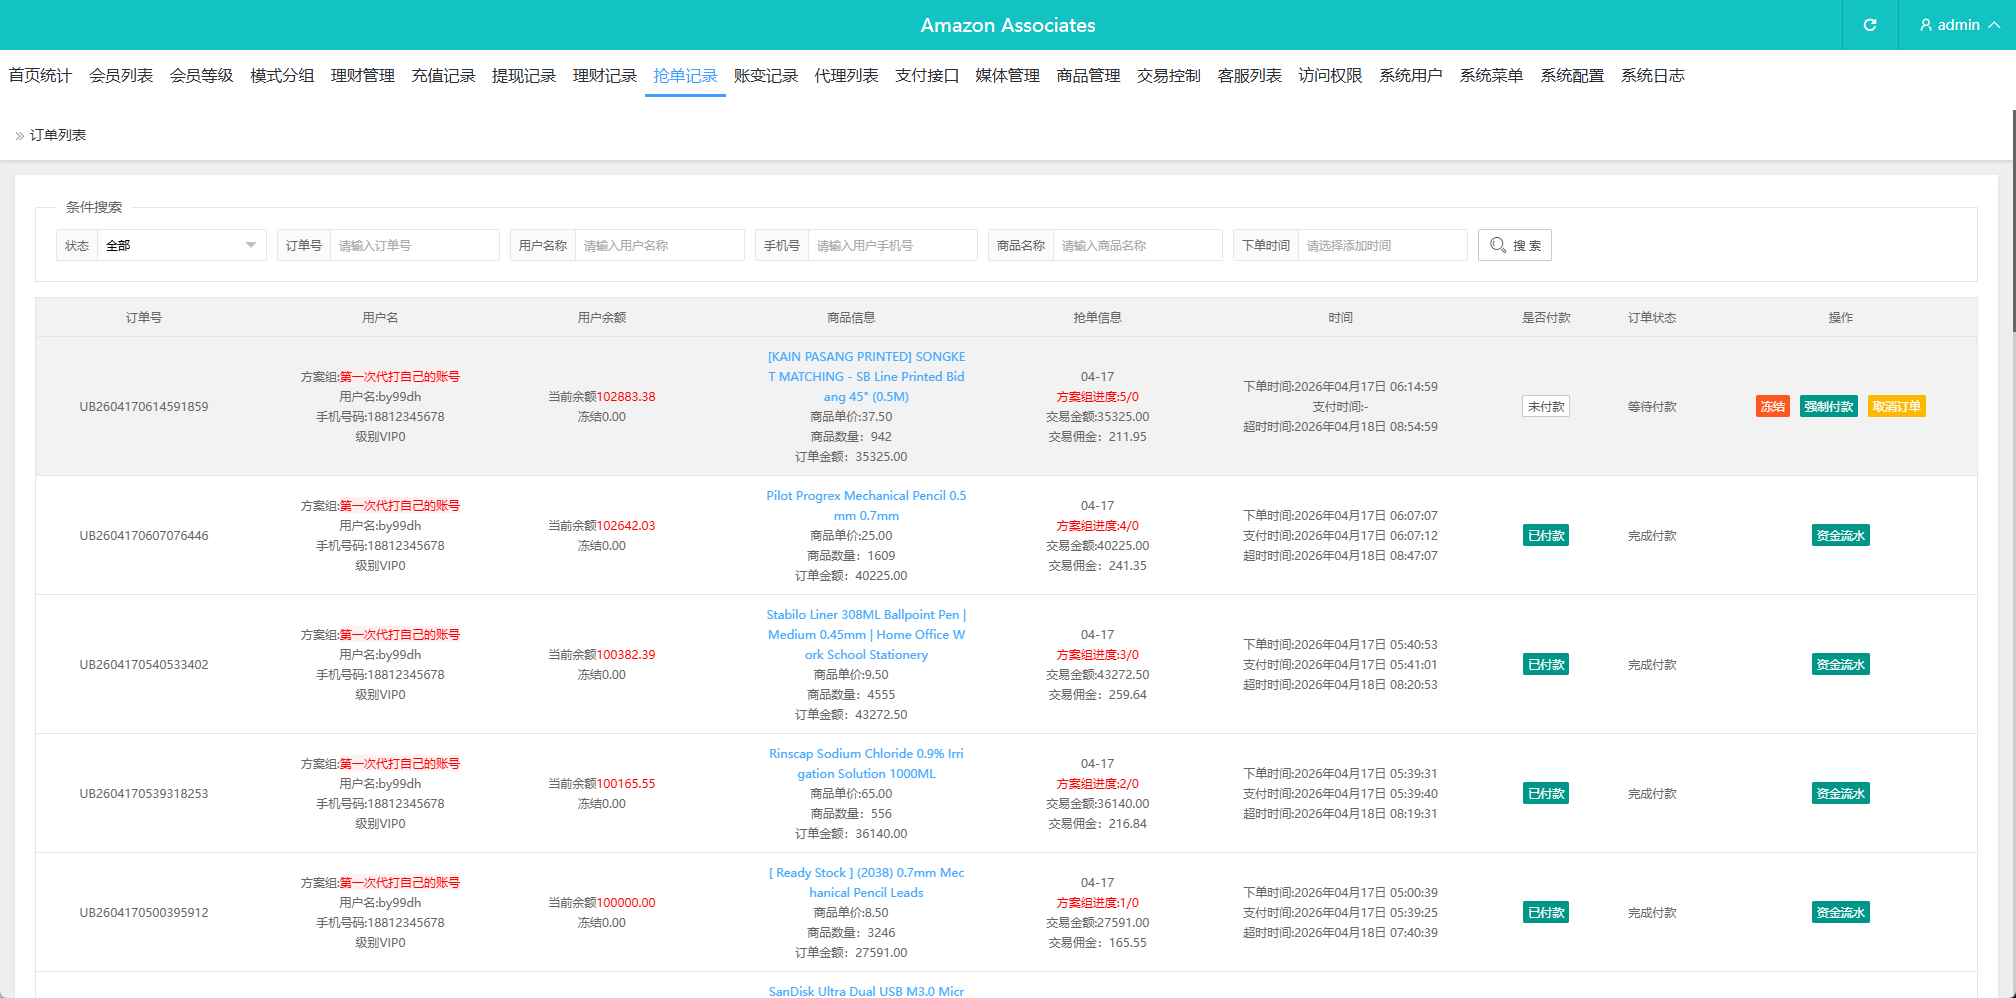Open 提现记录 page
Screen dimensions: 2016x998
524,75
